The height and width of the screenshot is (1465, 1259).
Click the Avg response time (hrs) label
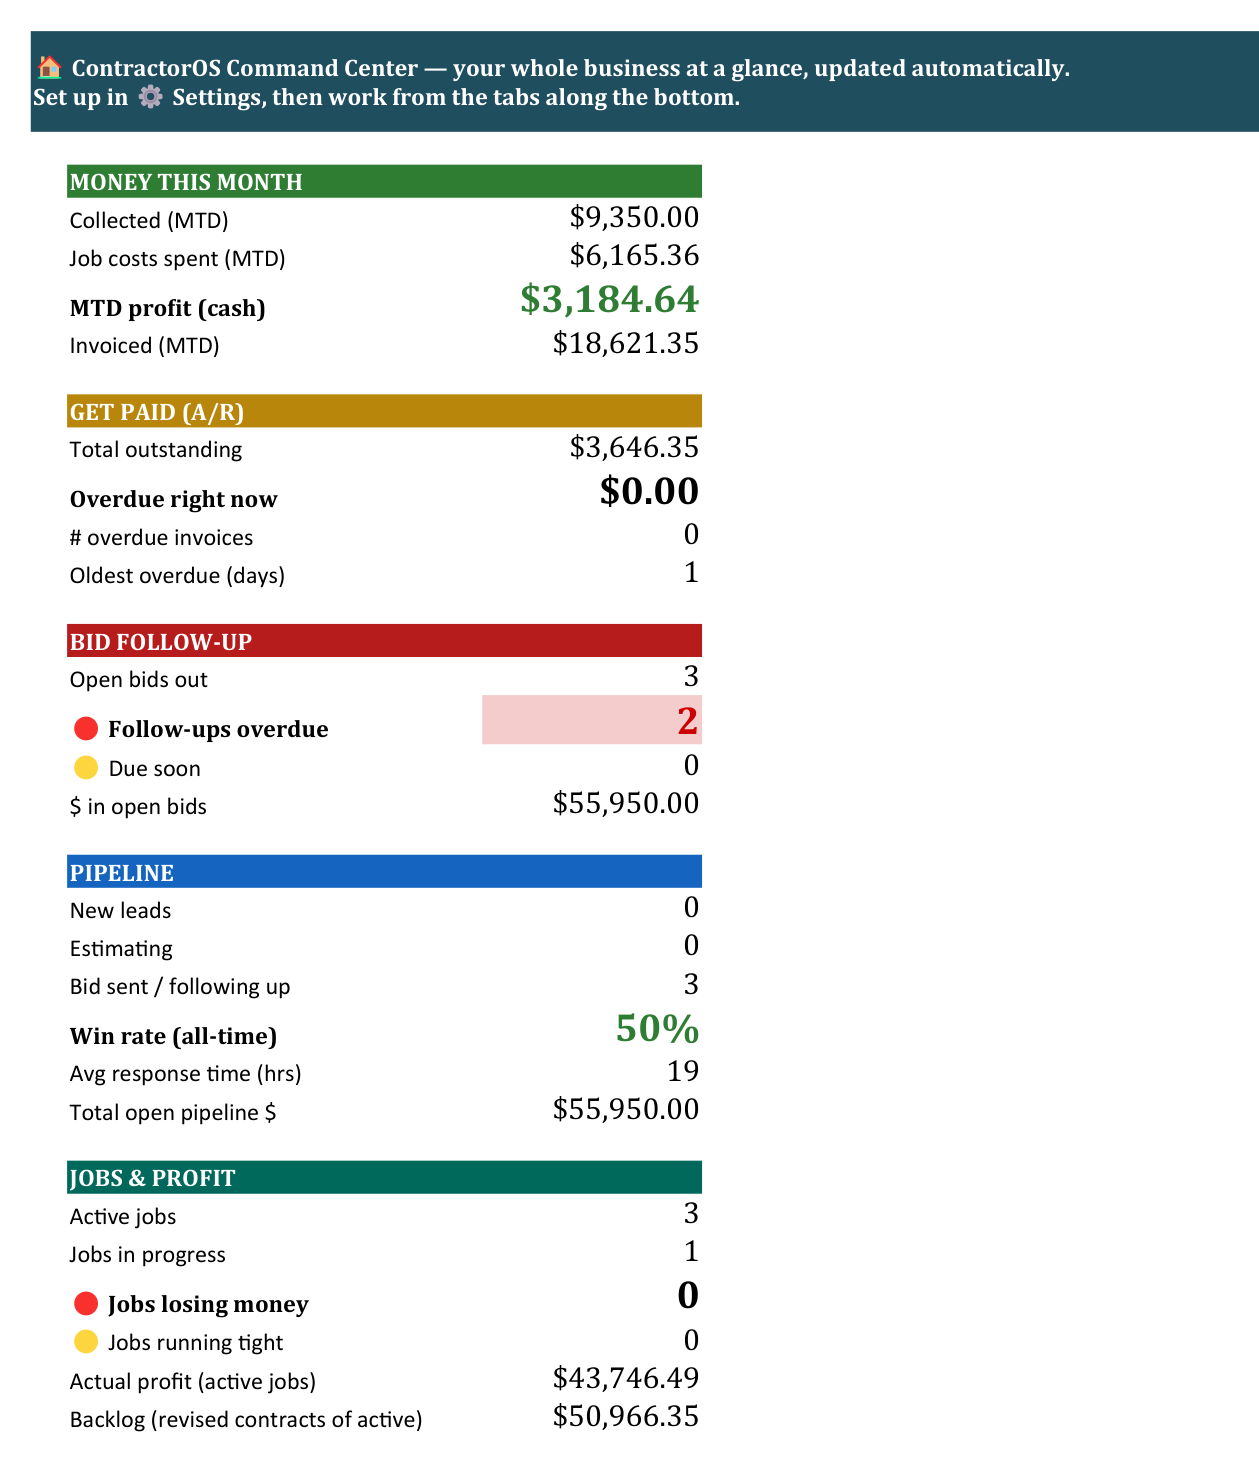coord(185,1074)
